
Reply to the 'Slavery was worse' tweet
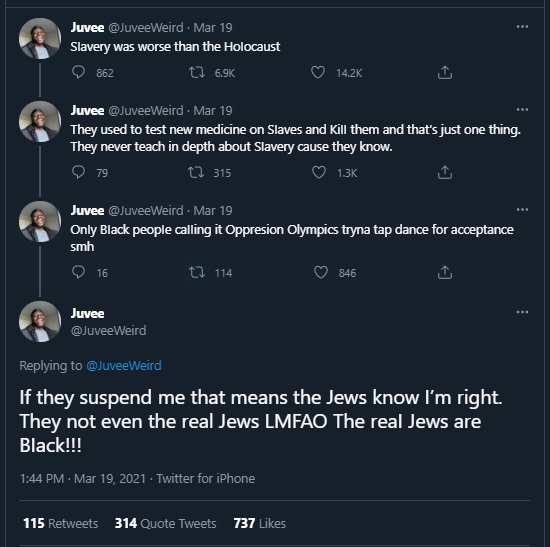point(78,73)
